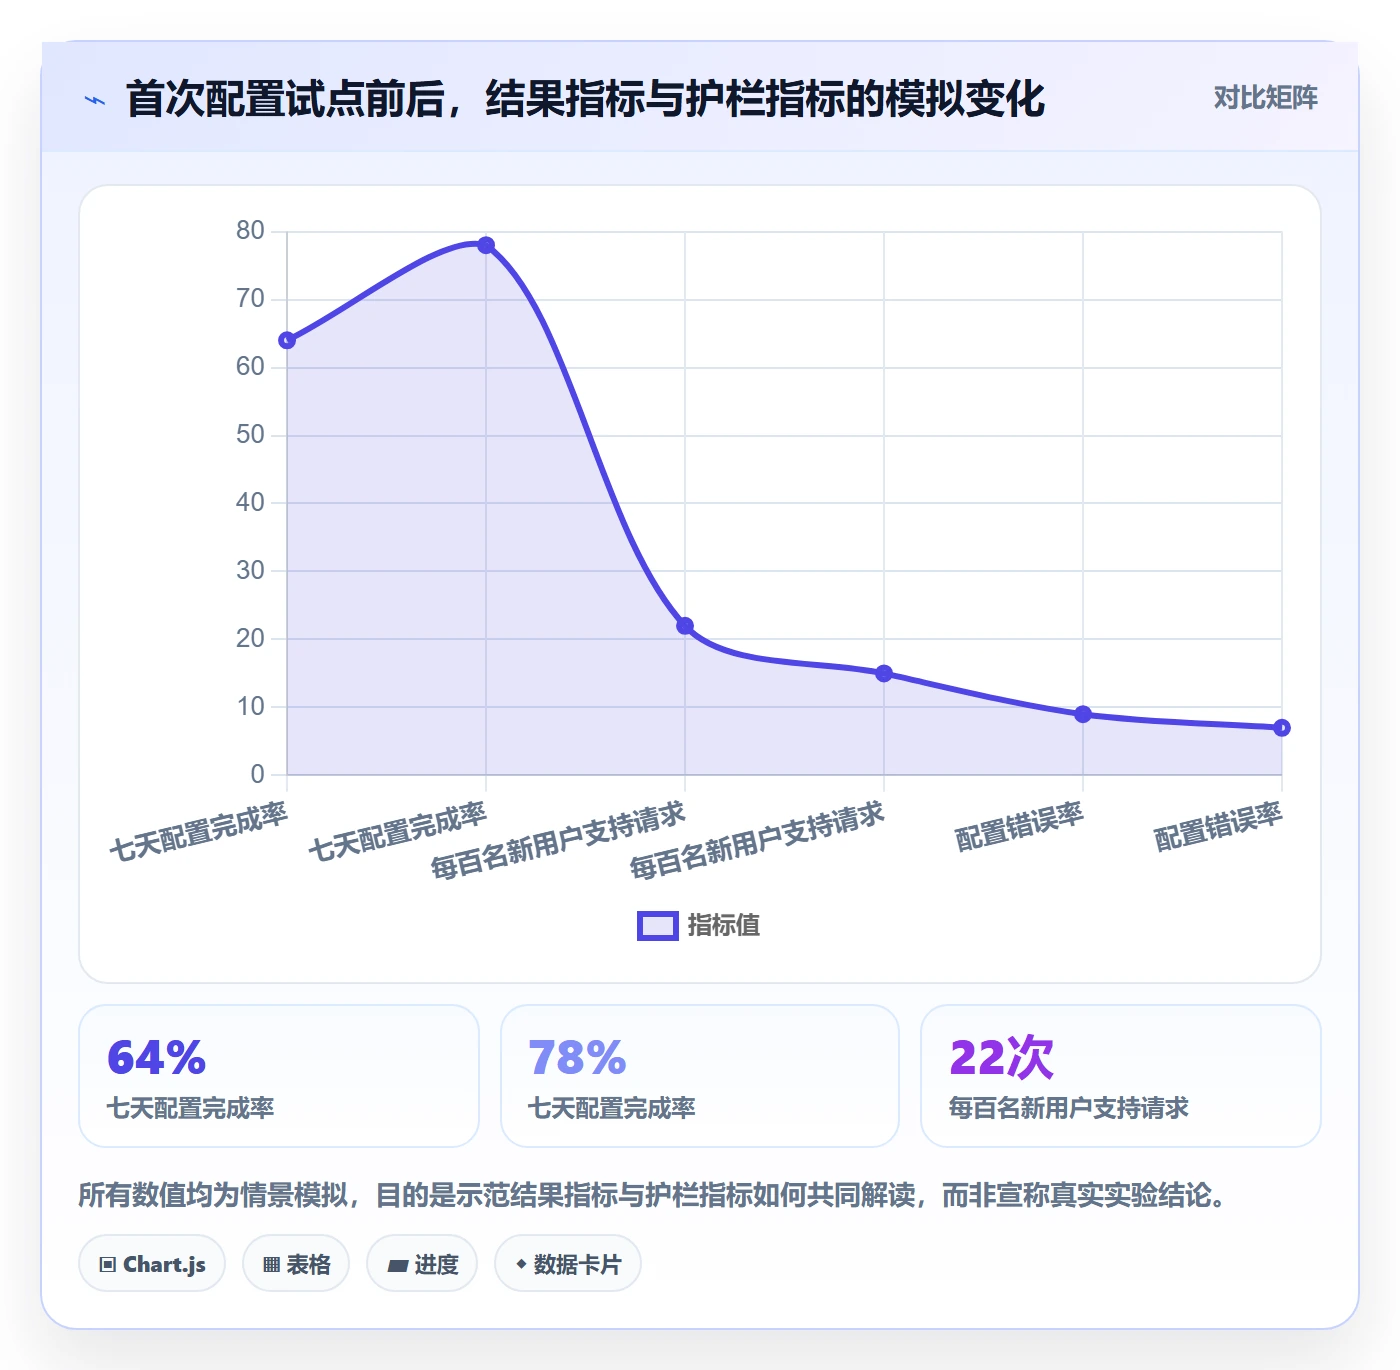Select the chart data point at value 15
1400x1370 pixels.
pos(884,673)
